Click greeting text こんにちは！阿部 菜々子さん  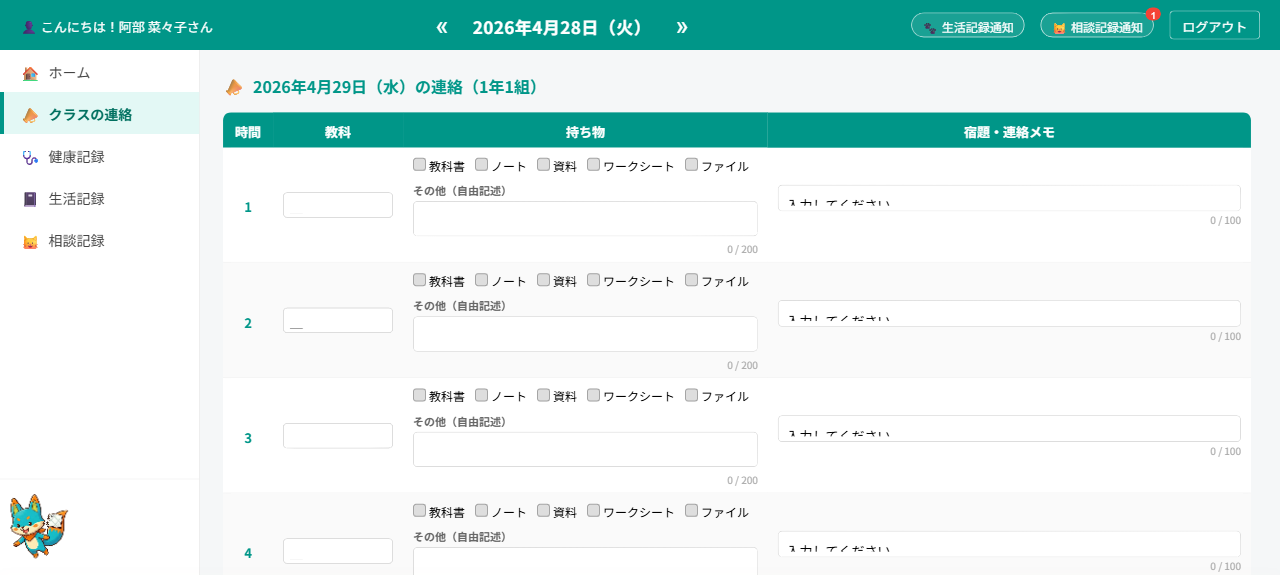pyautogui.click(x=127, y=27)
